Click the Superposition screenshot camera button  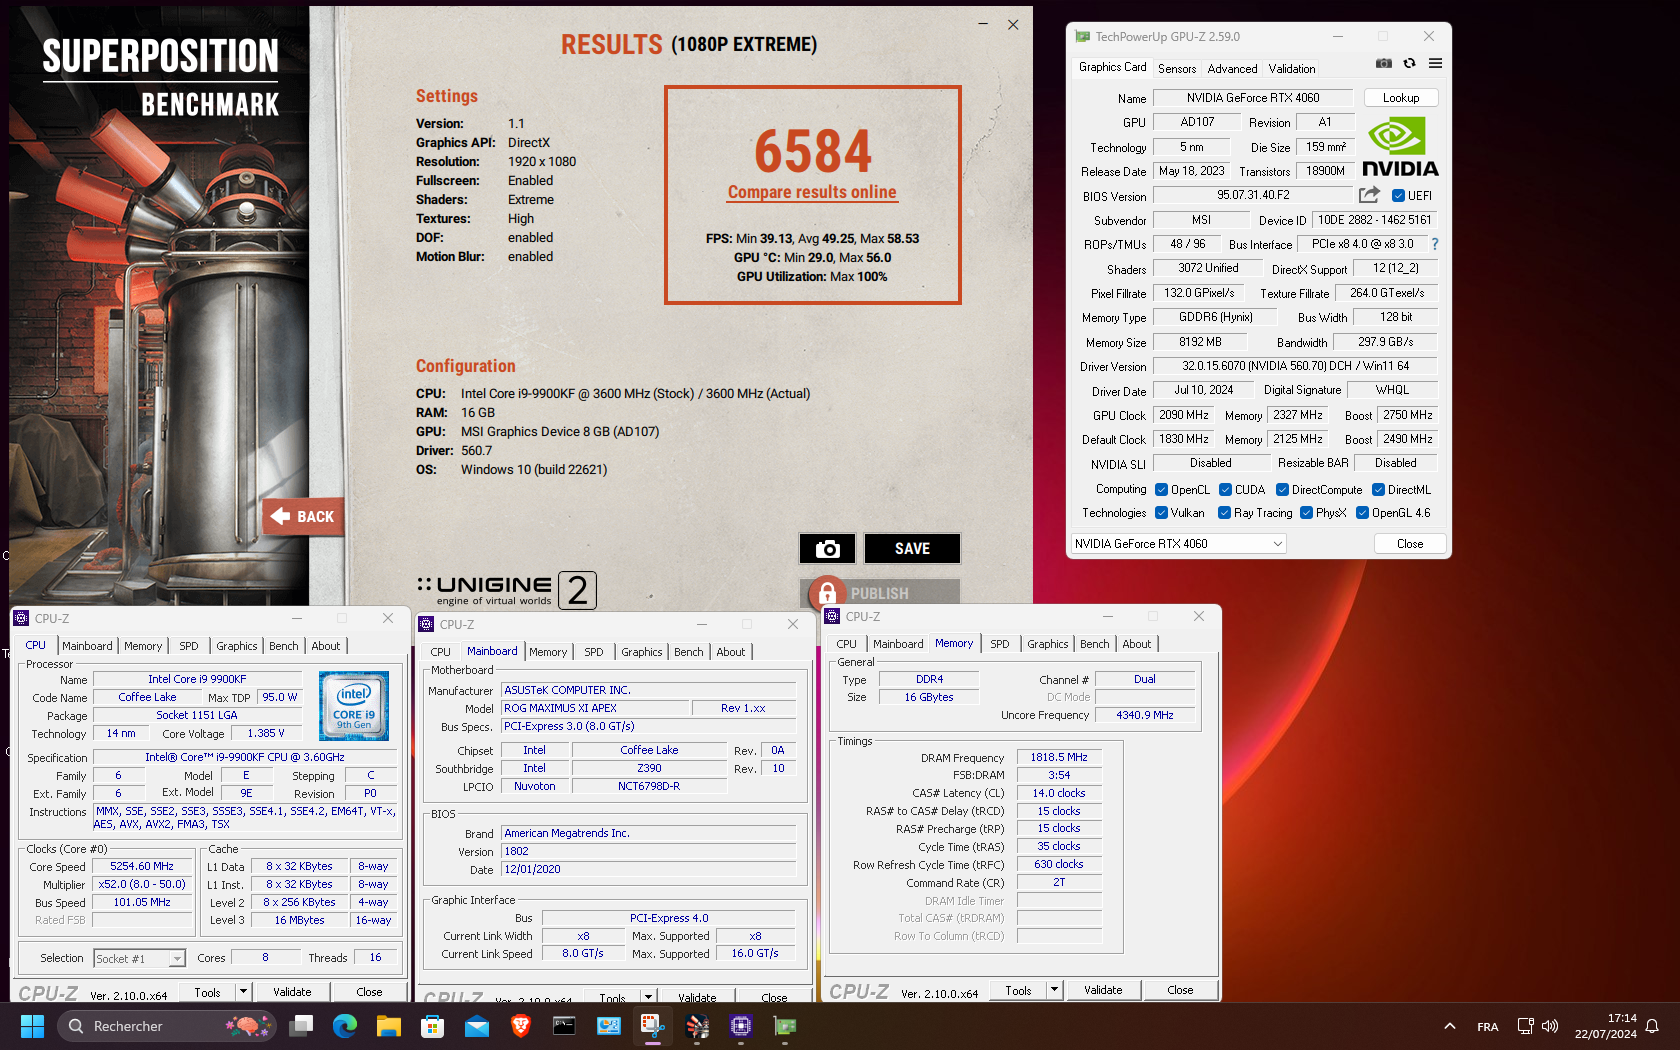coord(827,548)
